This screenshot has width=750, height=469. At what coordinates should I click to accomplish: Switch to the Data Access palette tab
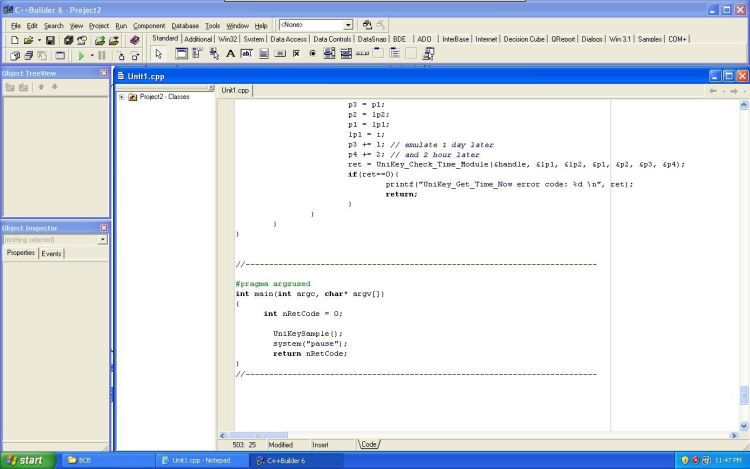(x=288, y=39)
